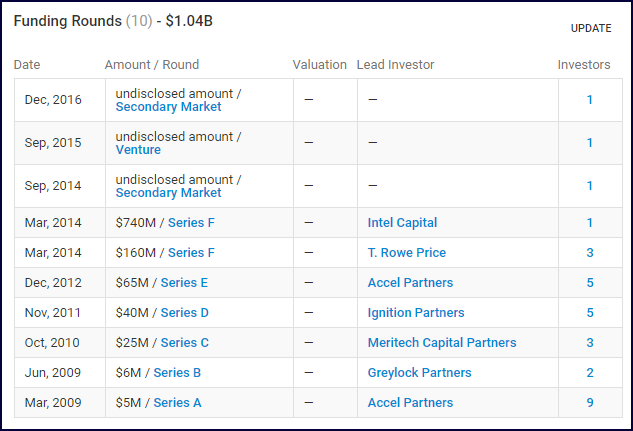633x431 pixels.
Task: Click the $5M amount text
Action: pyautogui.click(x=128, y=402)
